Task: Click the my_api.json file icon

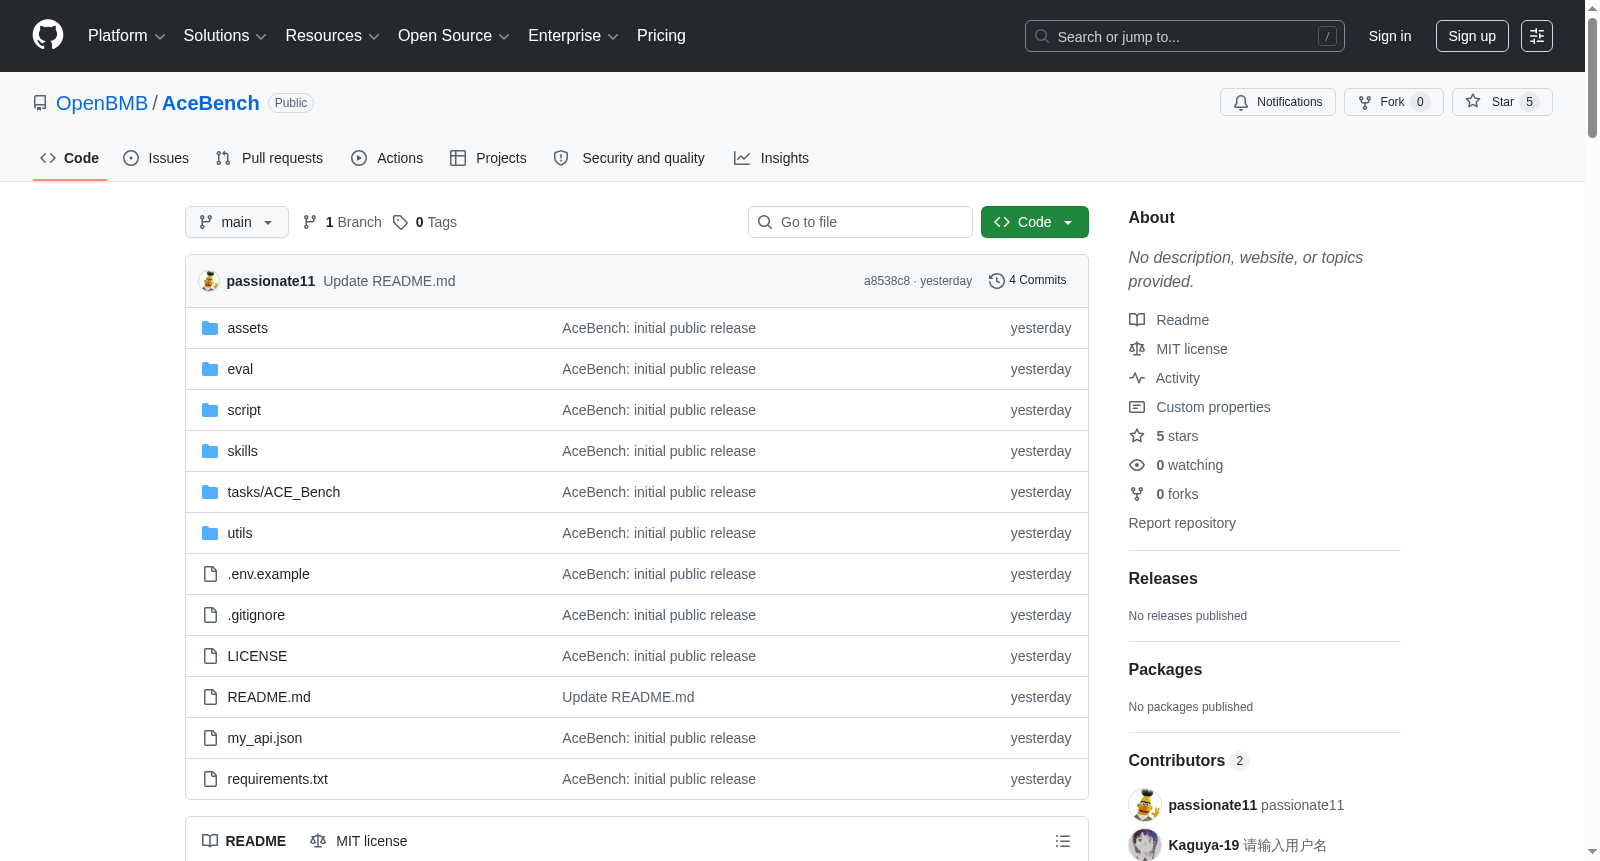Action: 210,738
